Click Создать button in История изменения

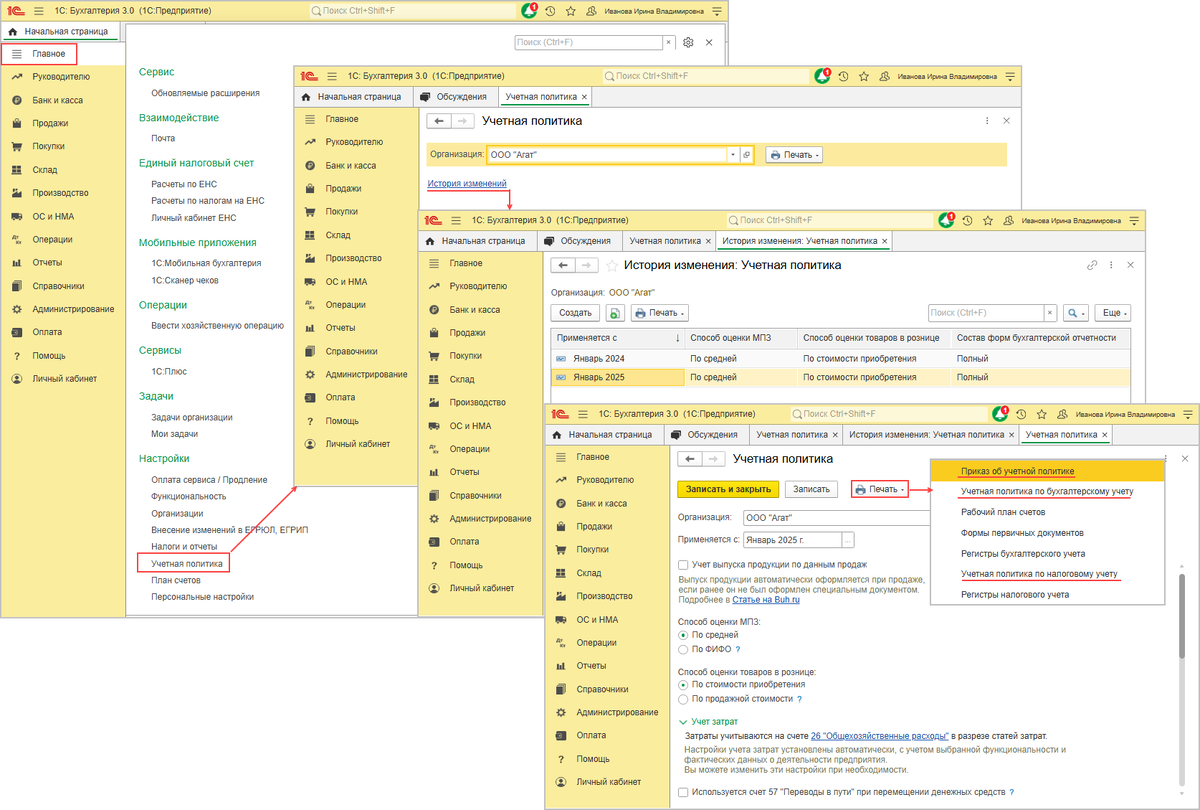[575, 313]
